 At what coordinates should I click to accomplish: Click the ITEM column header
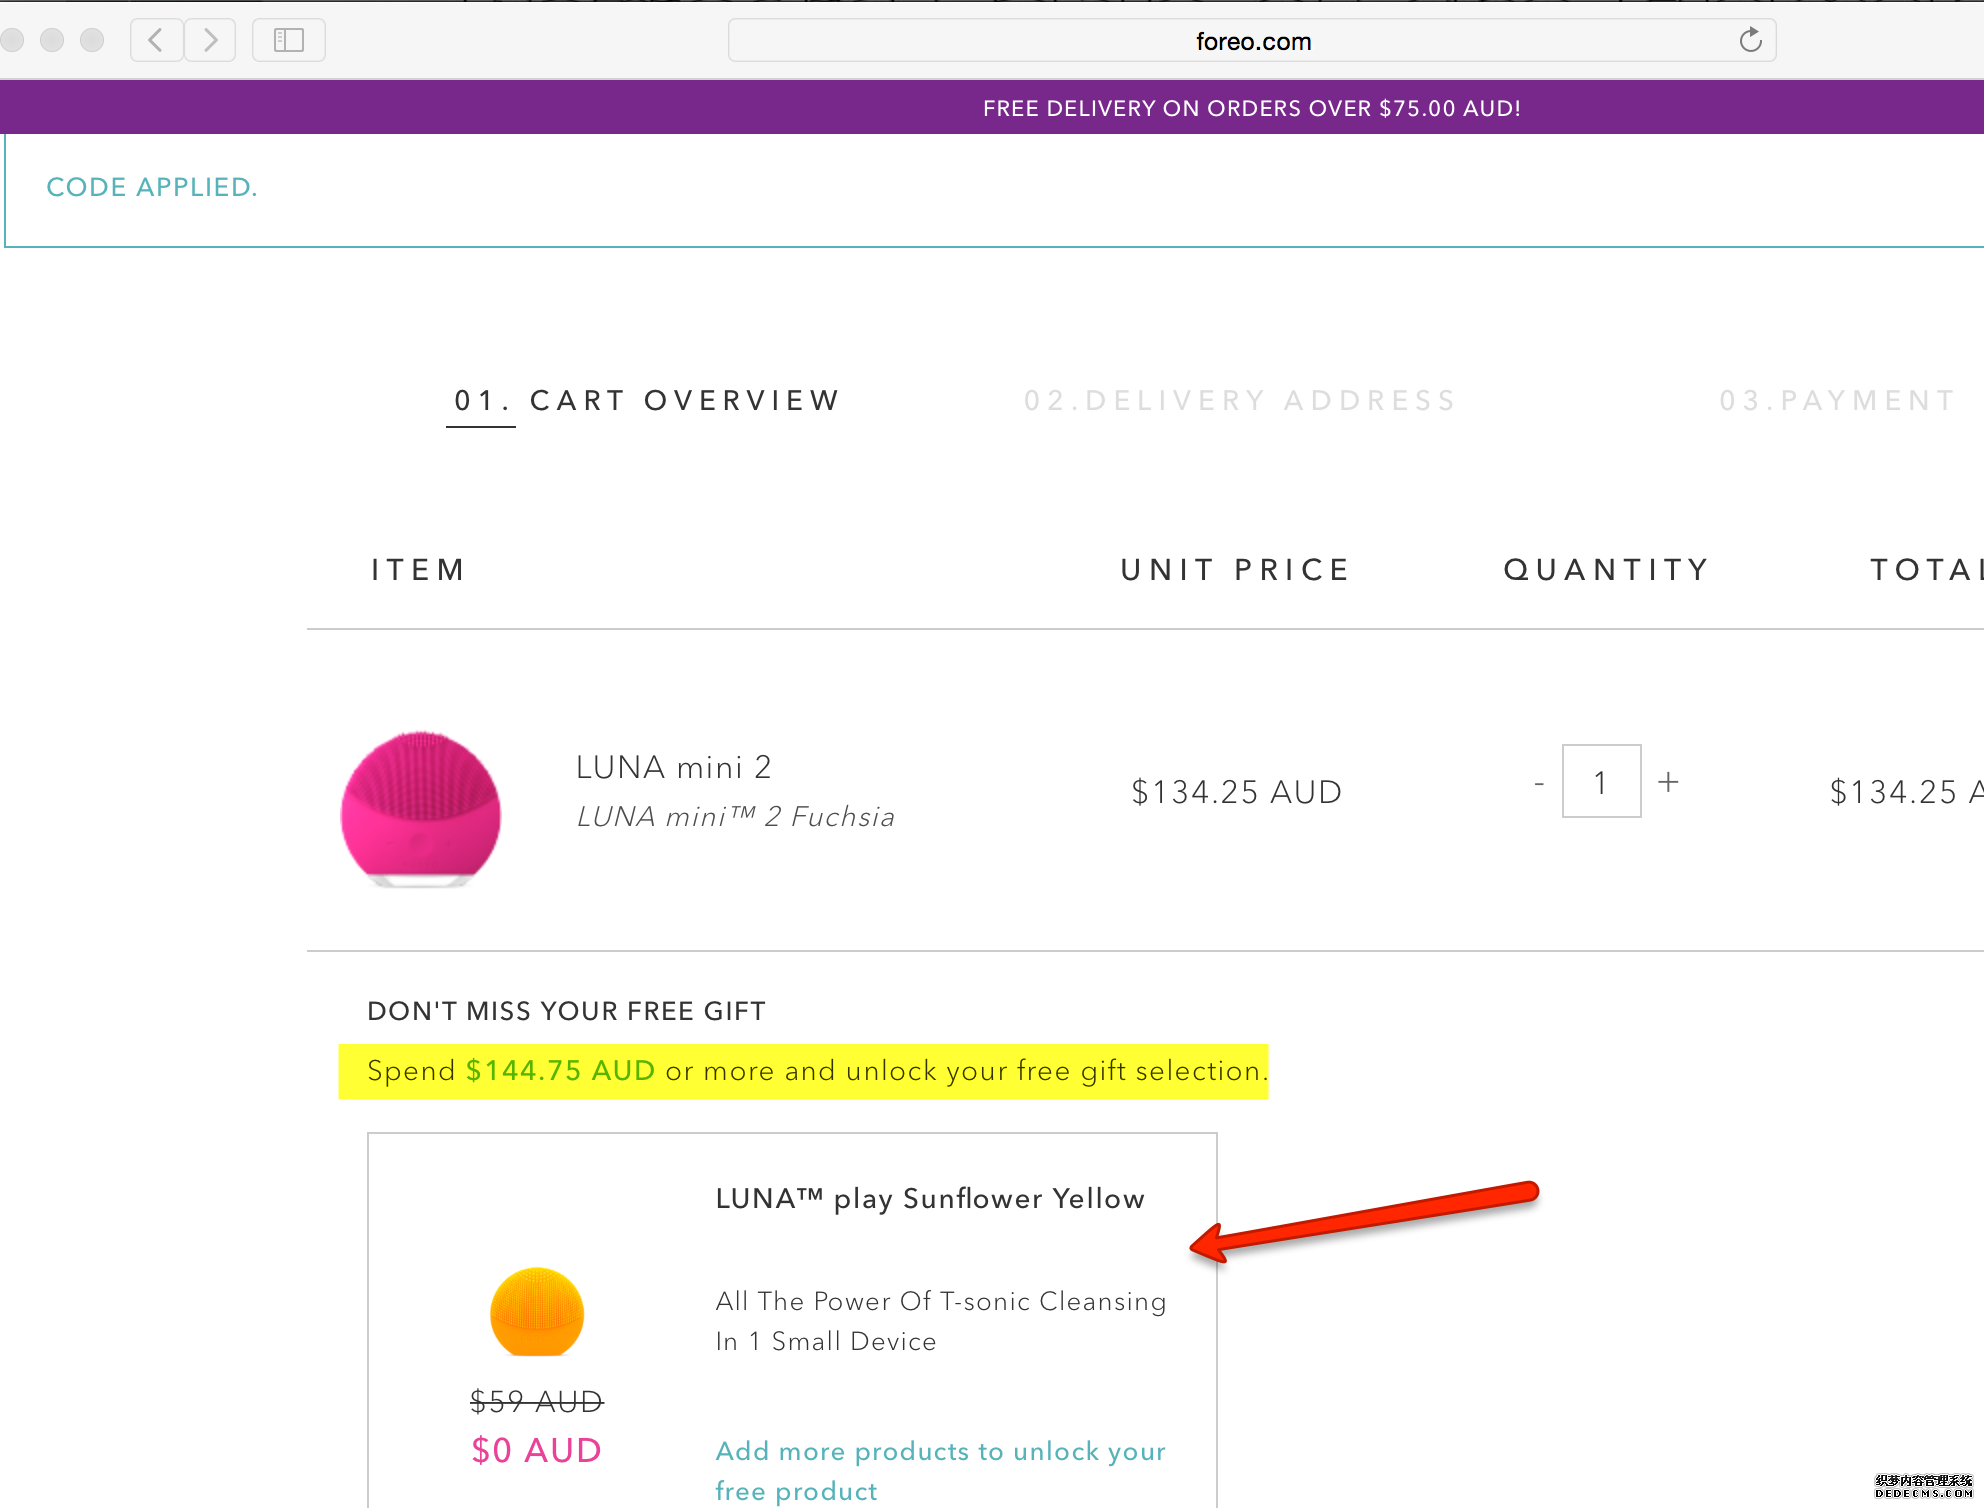click(418, 570)
